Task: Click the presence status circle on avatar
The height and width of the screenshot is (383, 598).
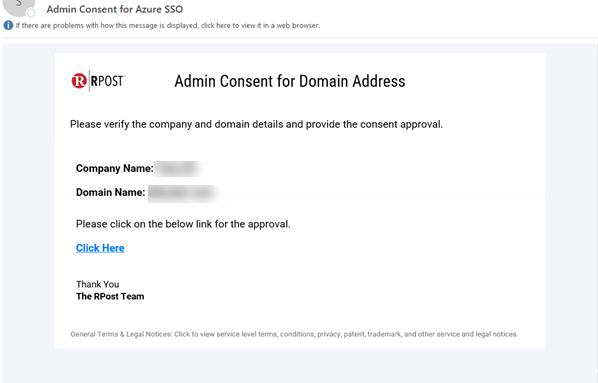Action: point(31,13)
